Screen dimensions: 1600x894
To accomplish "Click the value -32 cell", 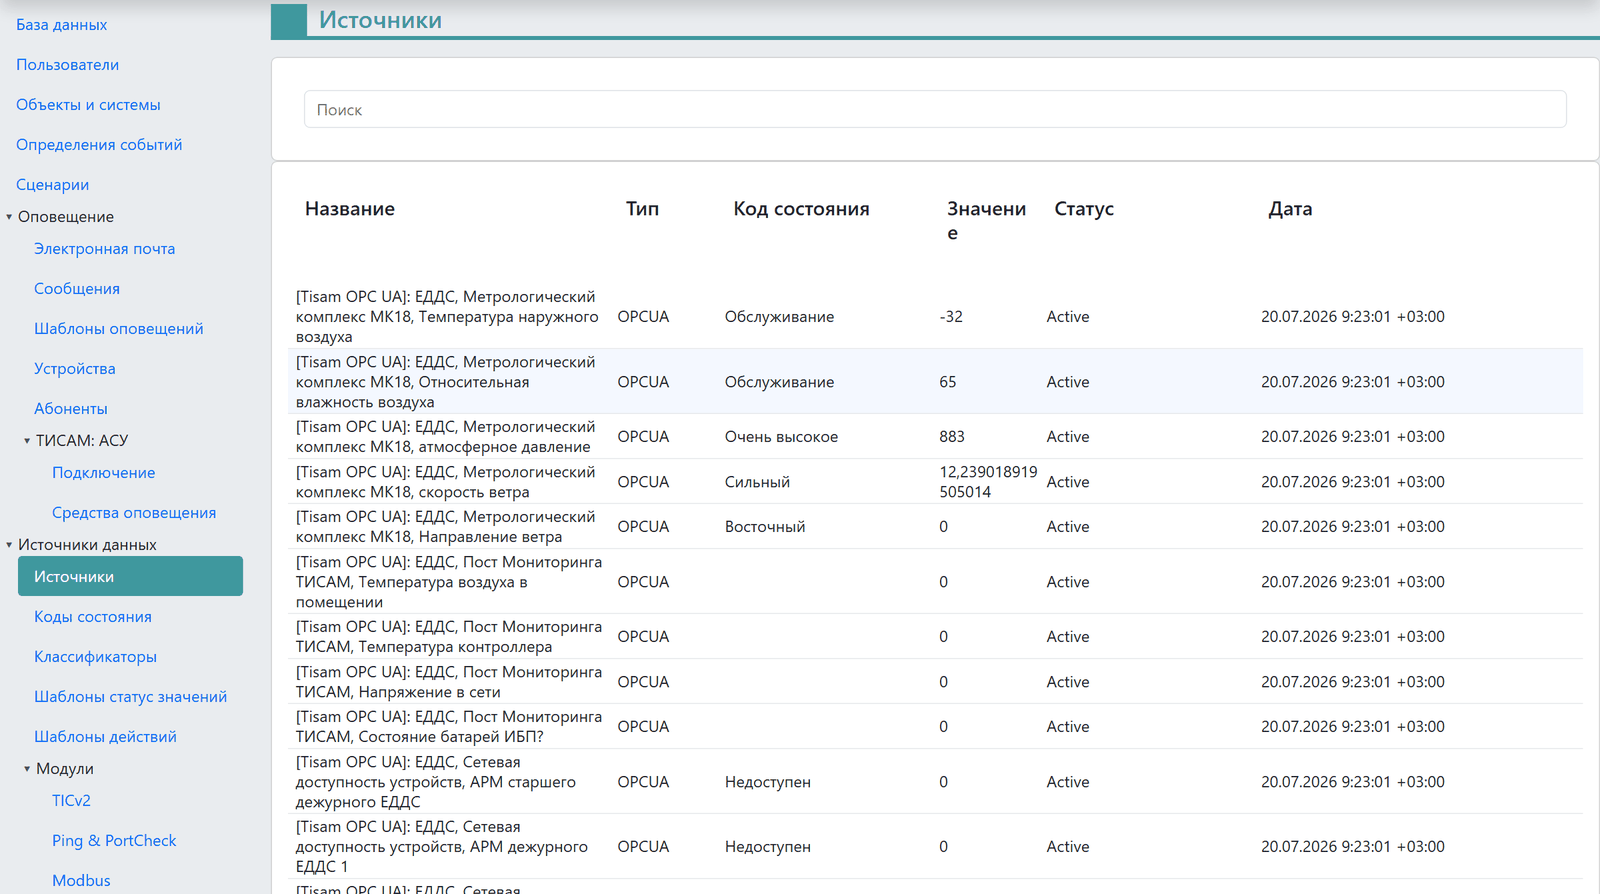I will (951, 316).
